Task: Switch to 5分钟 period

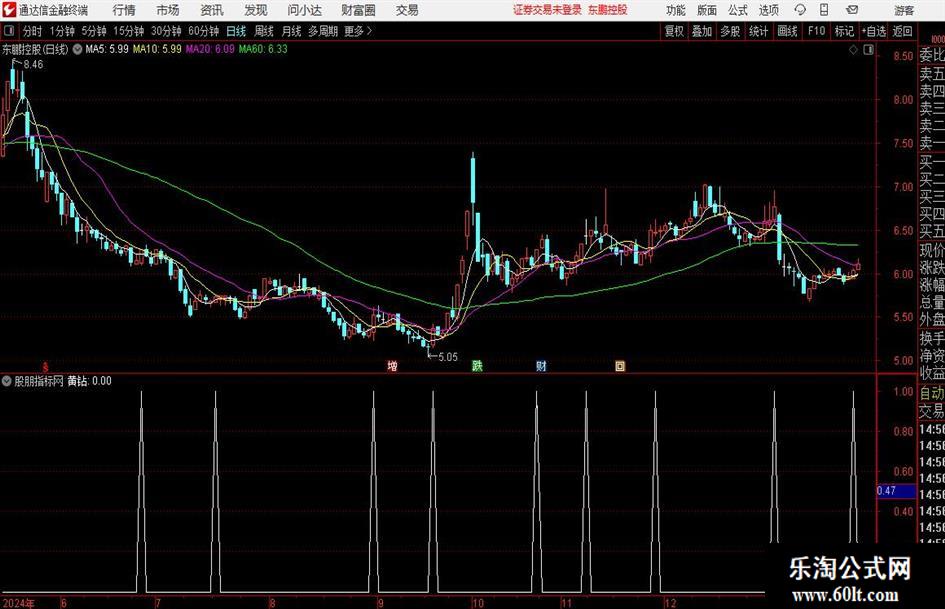Action: pyautogui.click(x=93, y=31)
